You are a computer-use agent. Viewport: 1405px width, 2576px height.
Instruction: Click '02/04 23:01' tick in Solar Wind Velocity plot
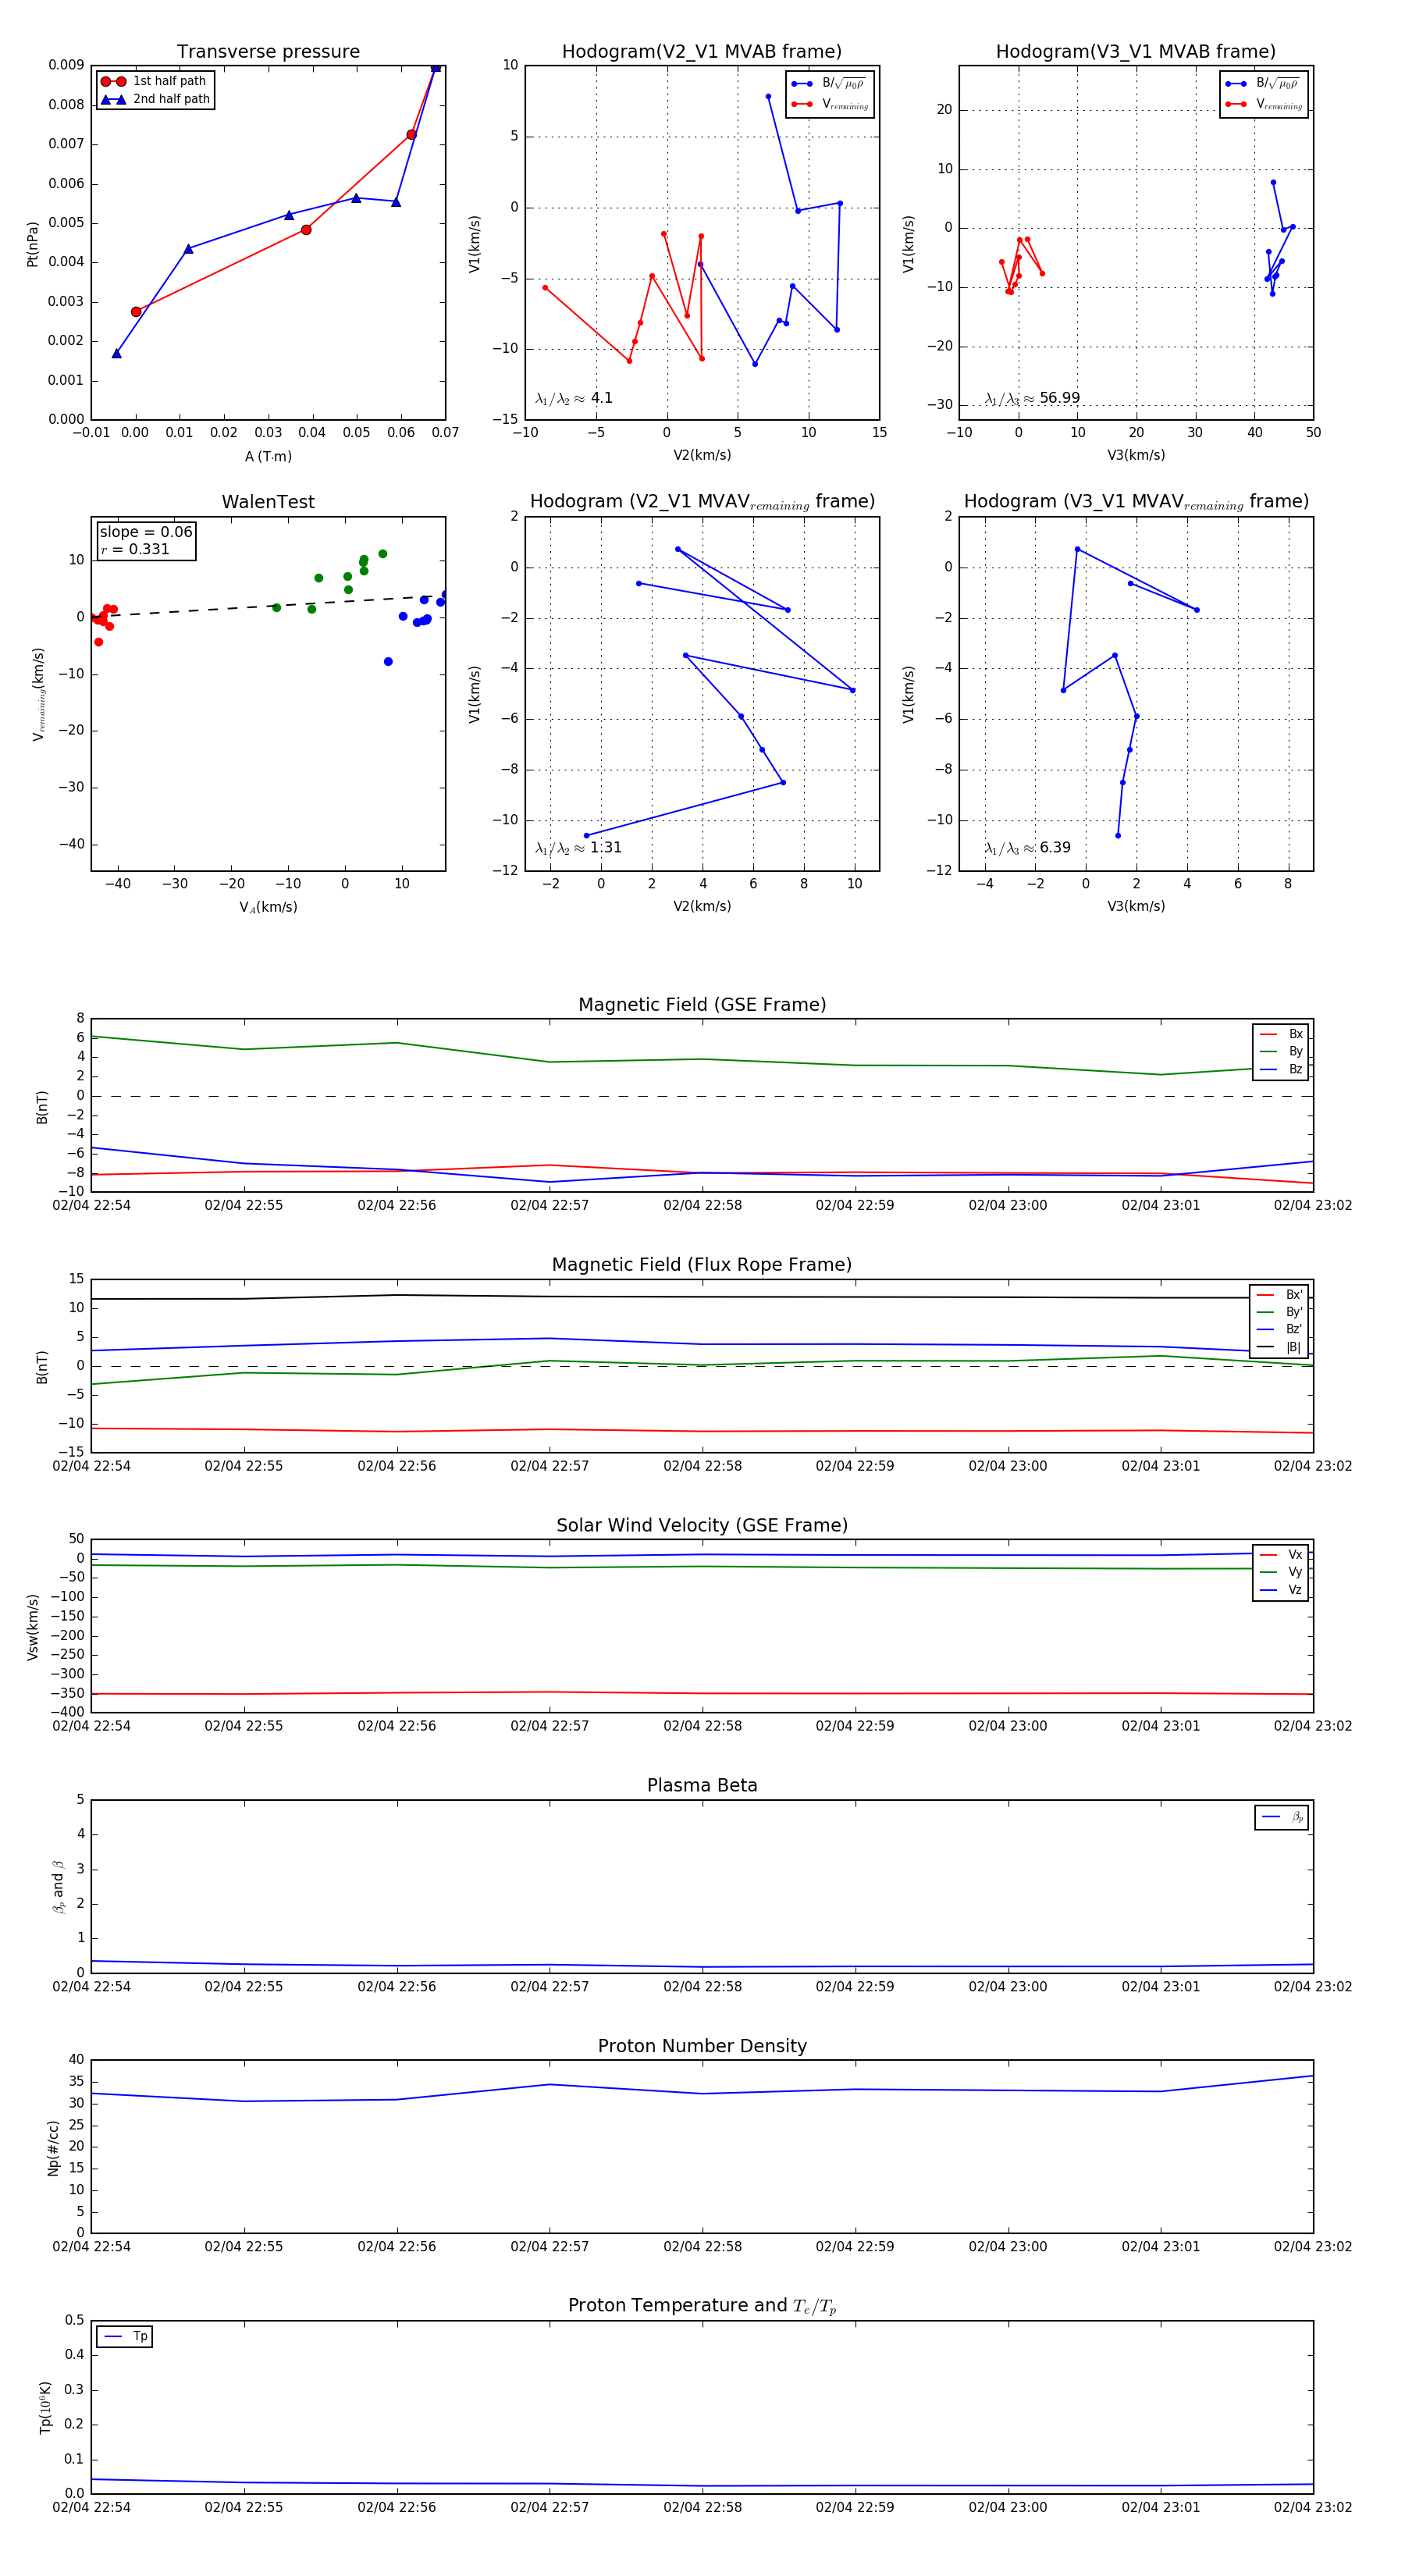(x=1160, y=1725)
